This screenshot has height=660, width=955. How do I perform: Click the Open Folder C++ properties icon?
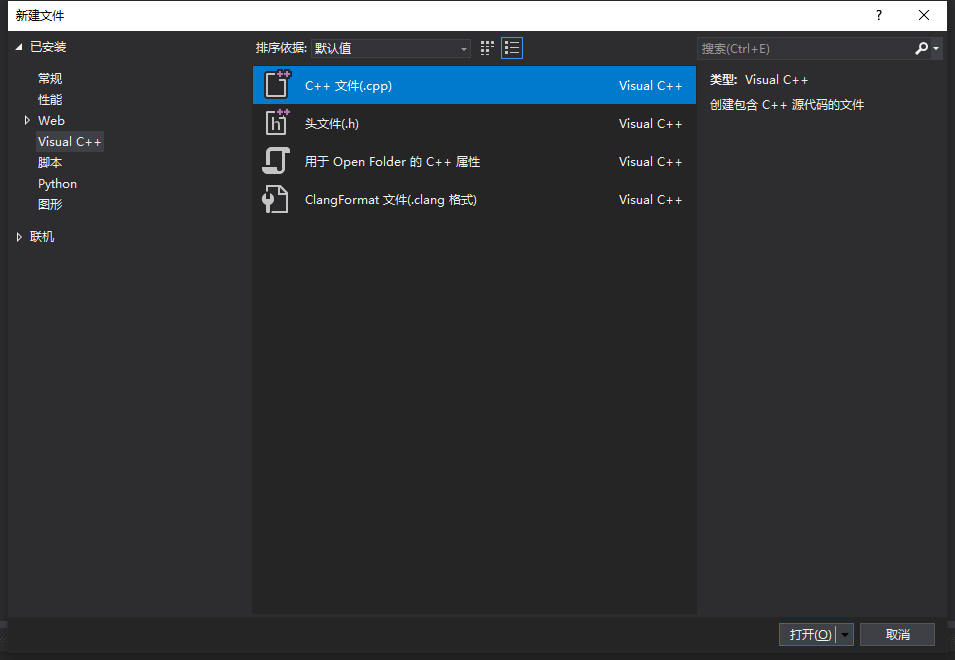[x=276, y=161]
